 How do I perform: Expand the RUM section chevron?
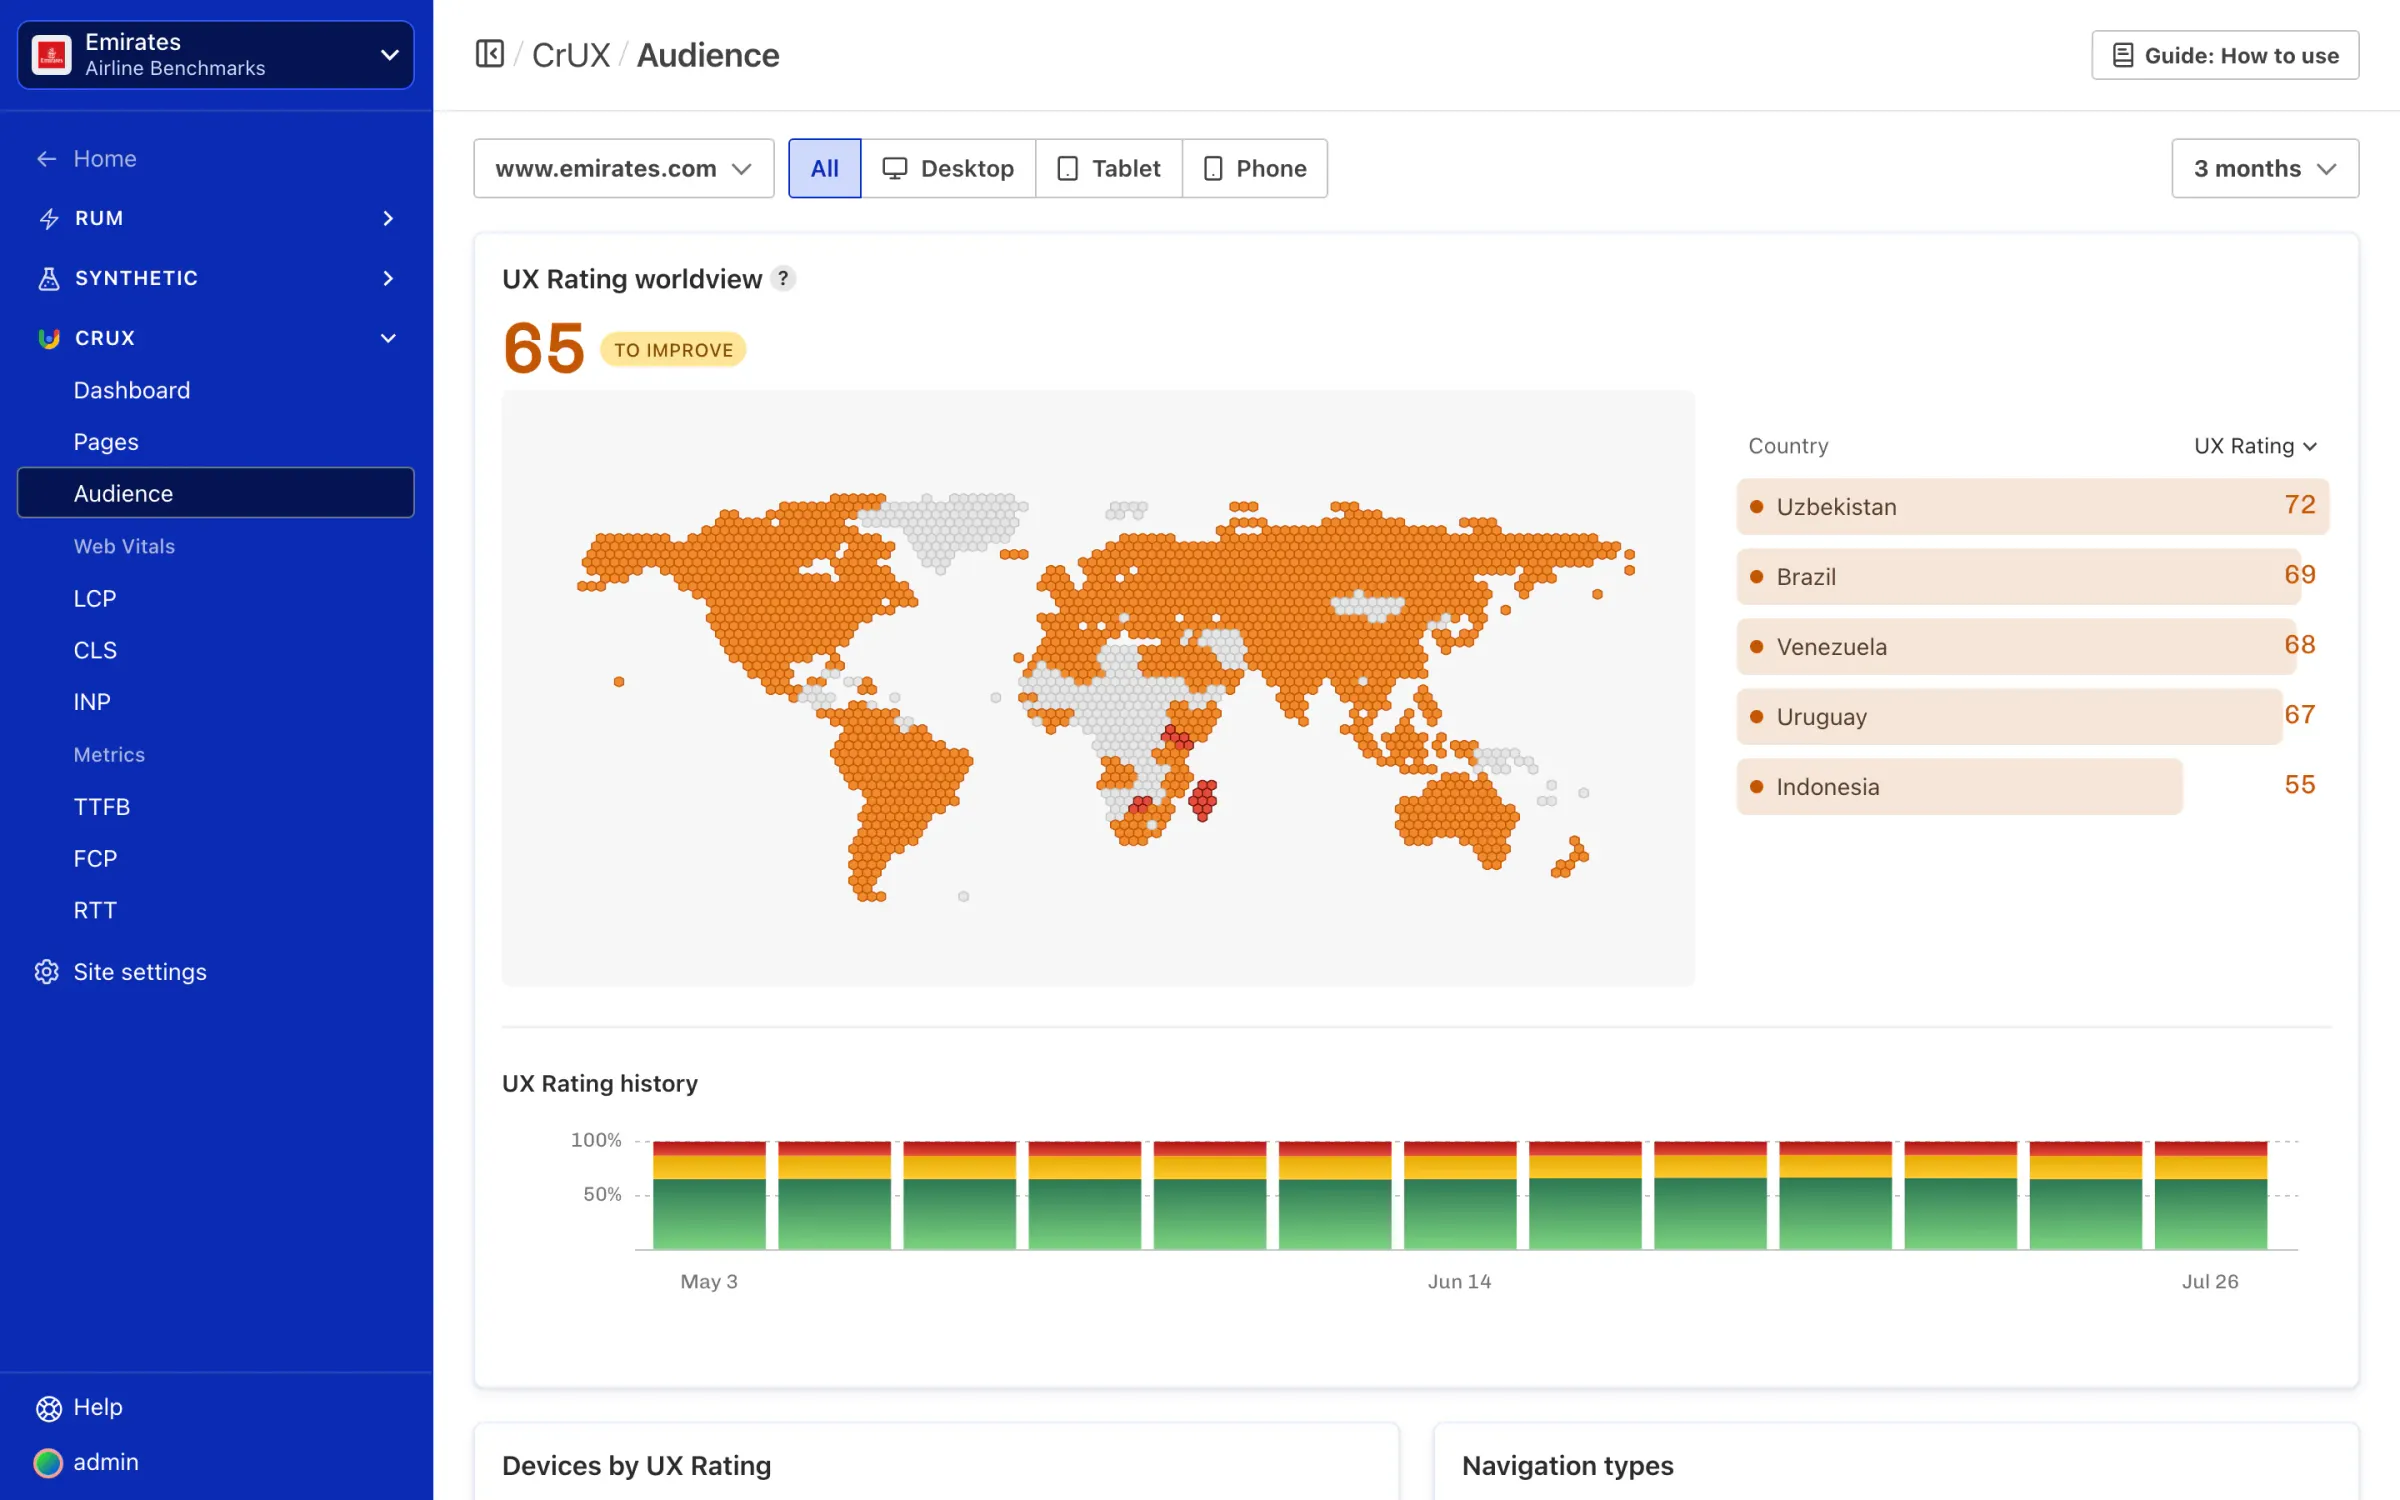click(388, 218)
